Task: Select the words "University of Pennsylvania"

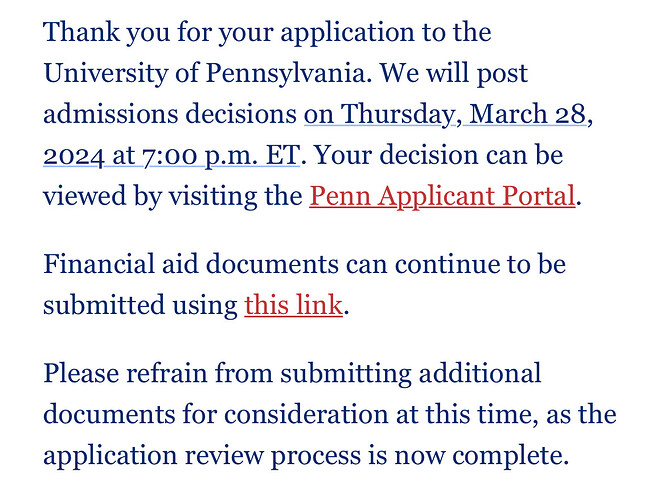Action: click(x=205, y=74)
